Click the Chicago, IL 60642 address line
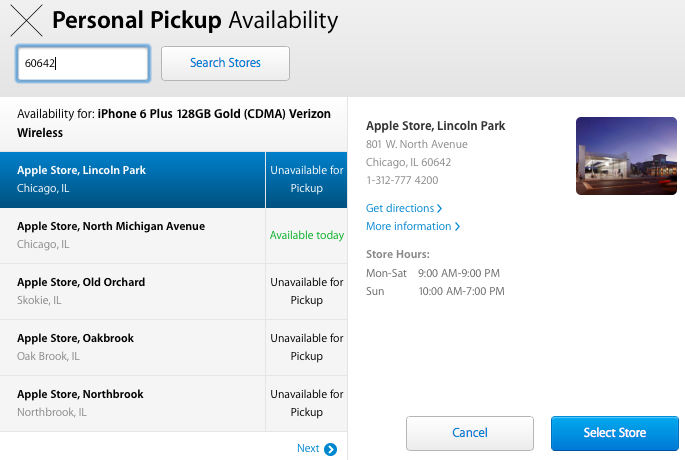 [408, 163]
